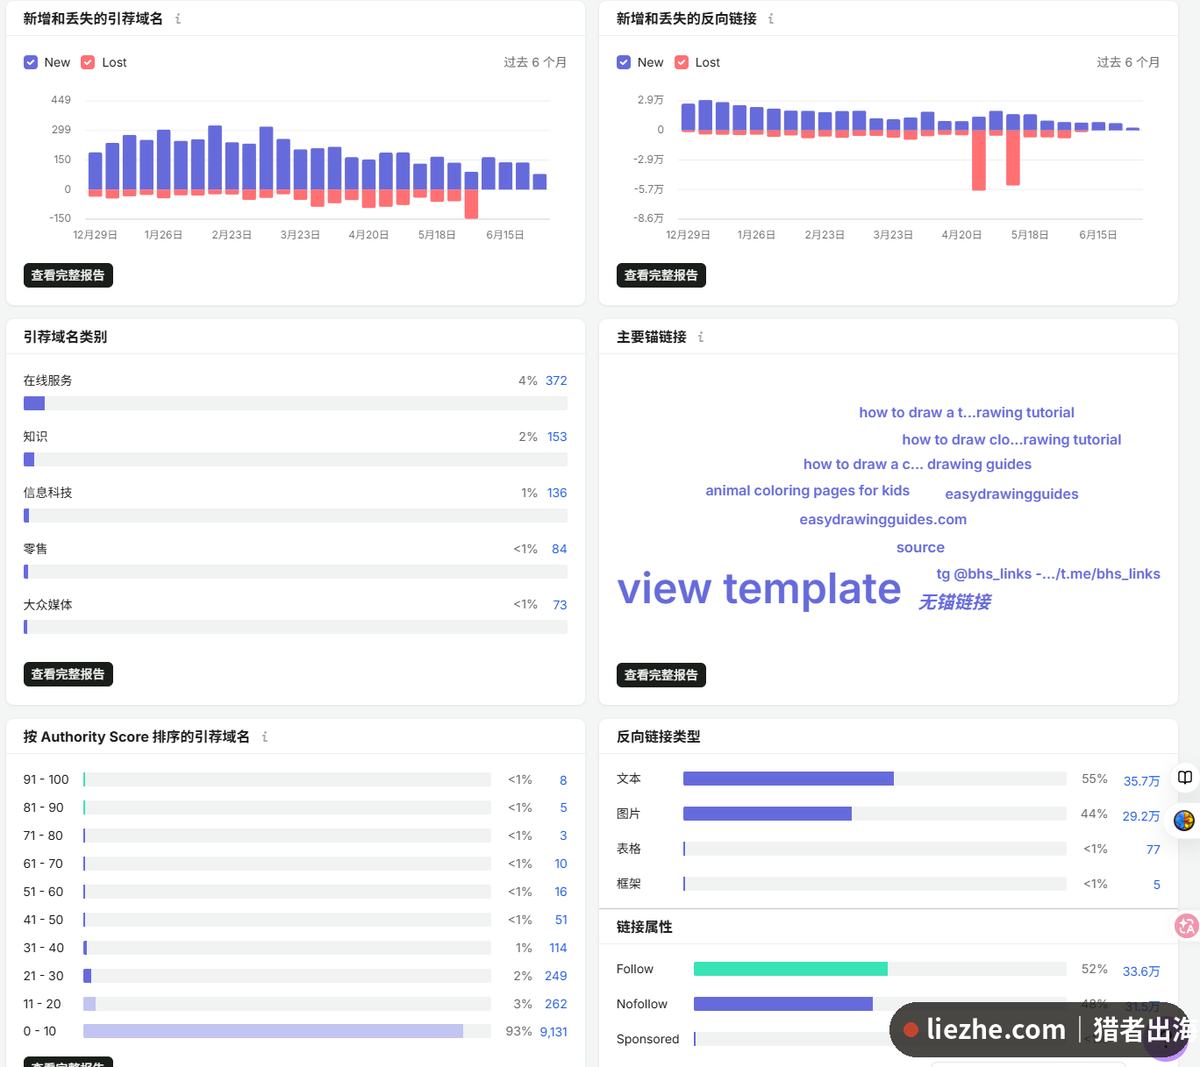Uncheck Lost in backlinks chart
This screenshot has height=1067, width=1200.
tap(682, 62)
